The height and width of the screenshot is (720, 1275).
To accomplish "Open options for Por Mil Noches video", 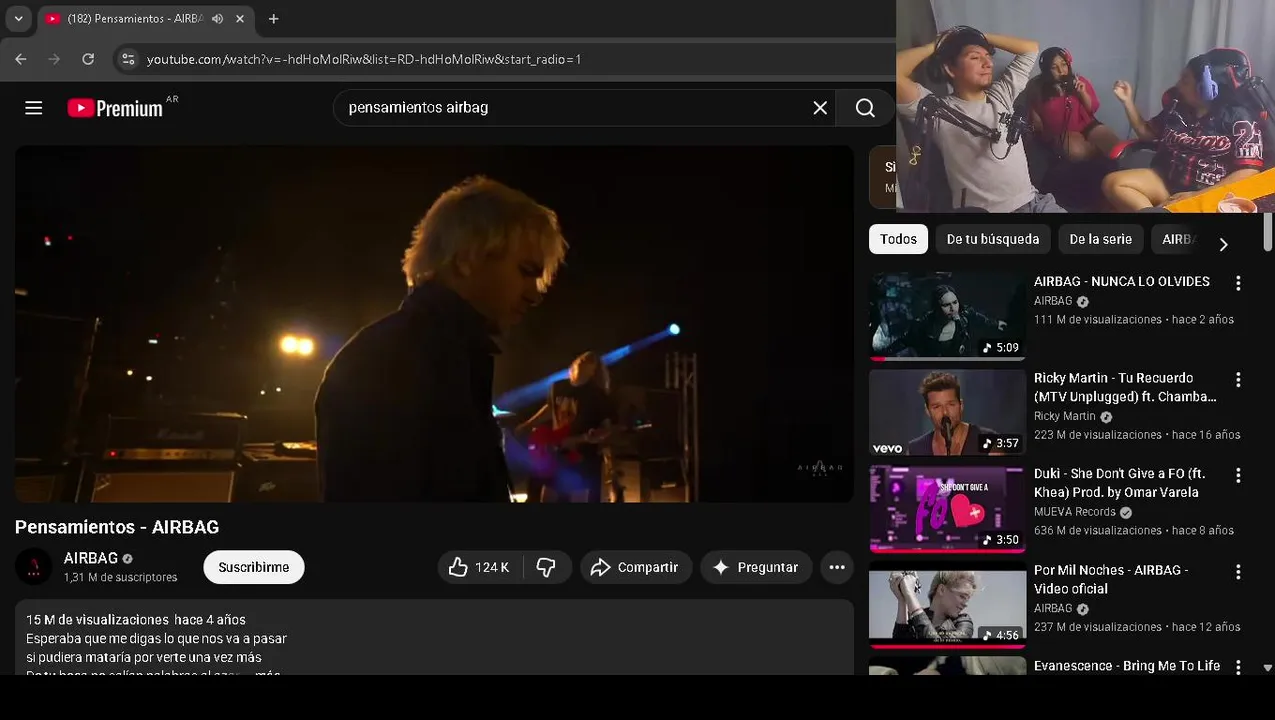I will click(1238, 572).
